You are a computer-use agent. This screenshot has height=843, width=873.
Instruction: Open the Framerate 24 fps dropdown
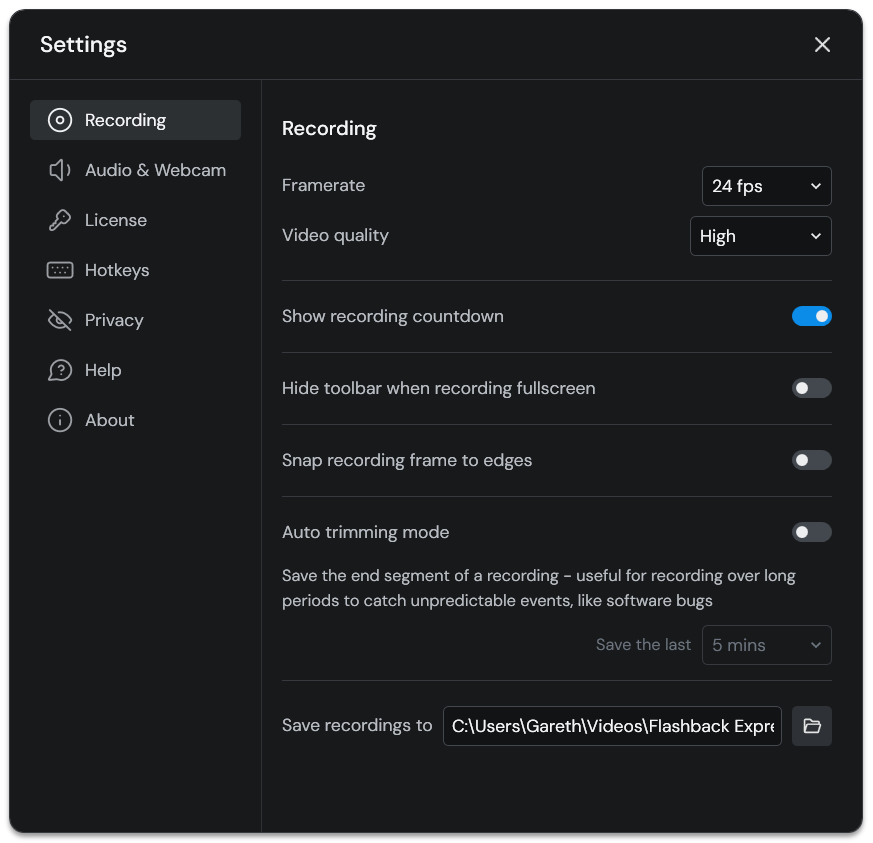(766, 186)
